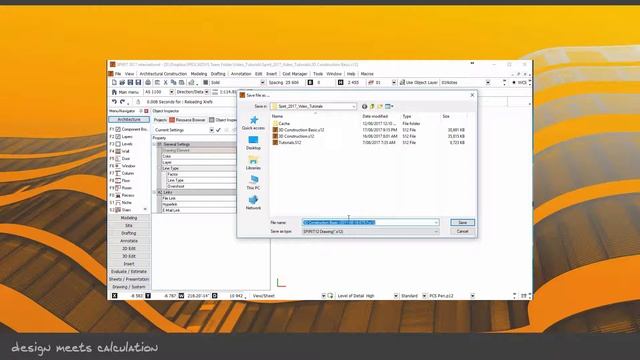Open the File name dropdown arrow
The height and width of the screenshot is (360, 640).
pyautogui.click(x=436, y=222)
